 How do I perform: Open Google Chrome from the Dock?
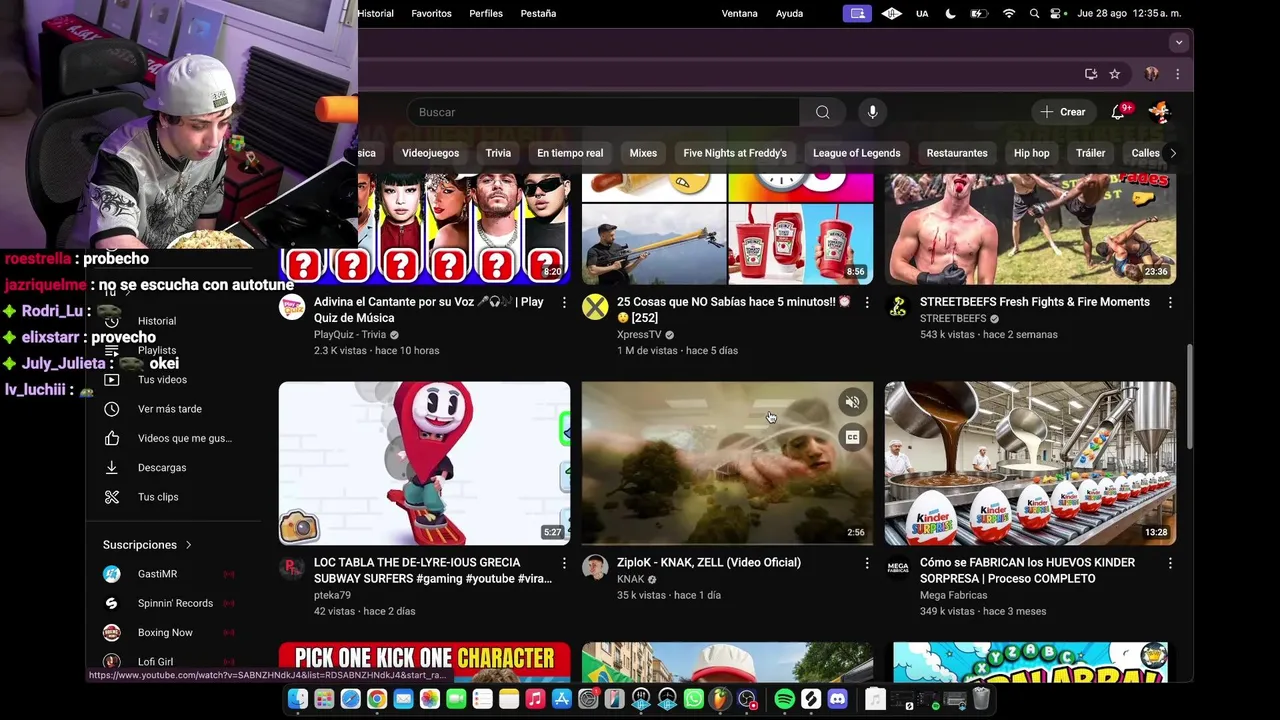tap(377, 700)
